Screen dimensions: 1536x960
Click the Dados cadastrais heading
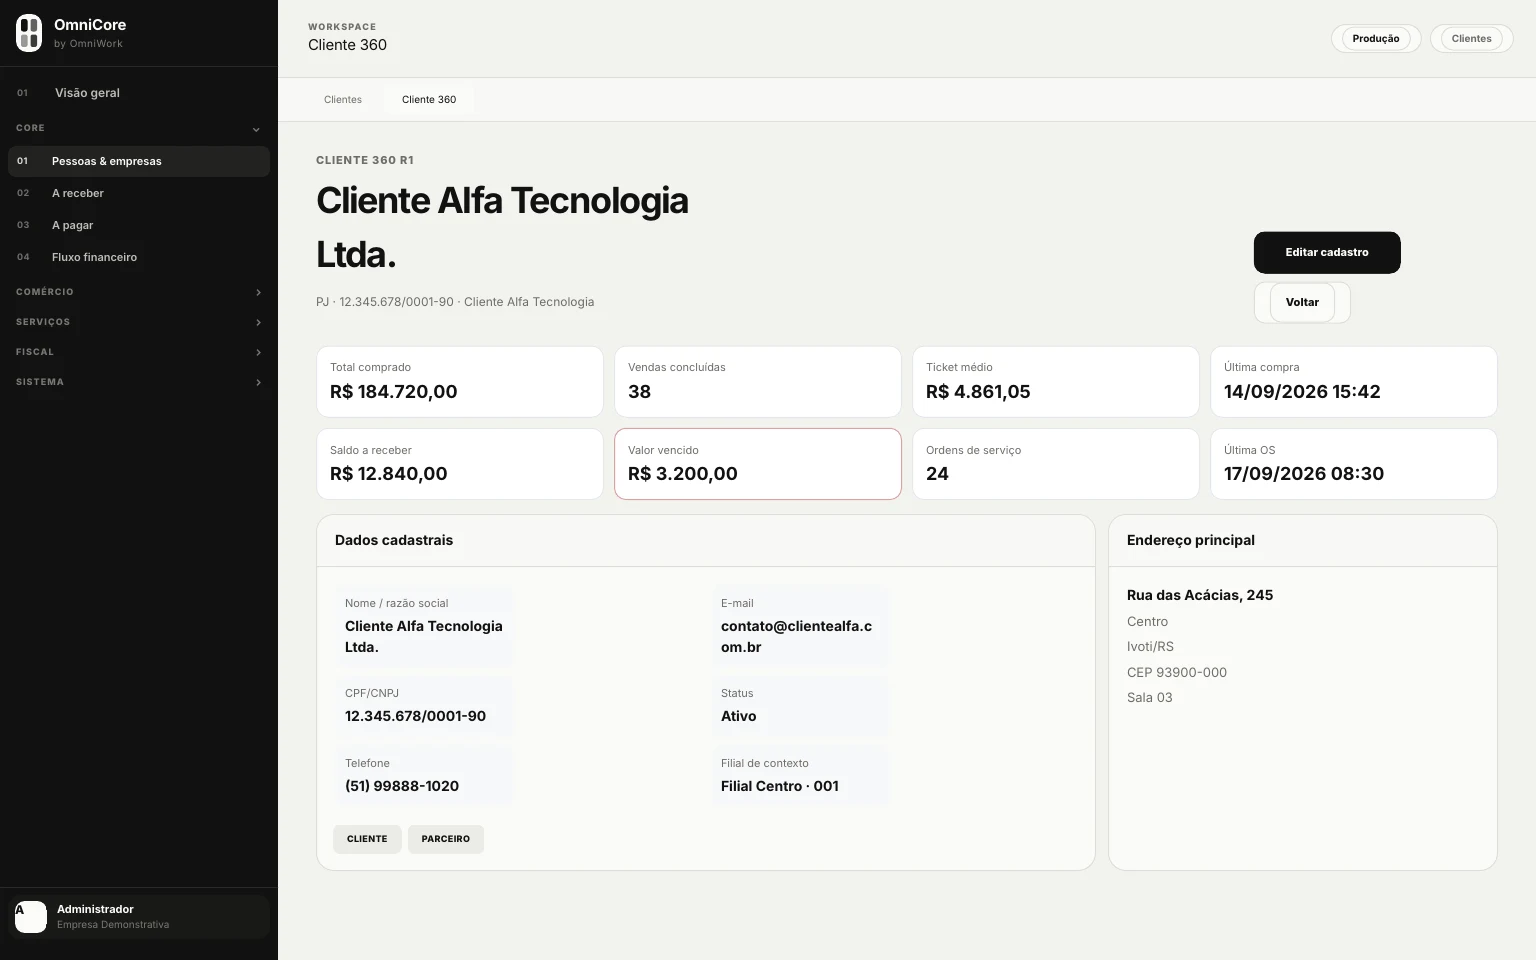[x=394, y=540]
